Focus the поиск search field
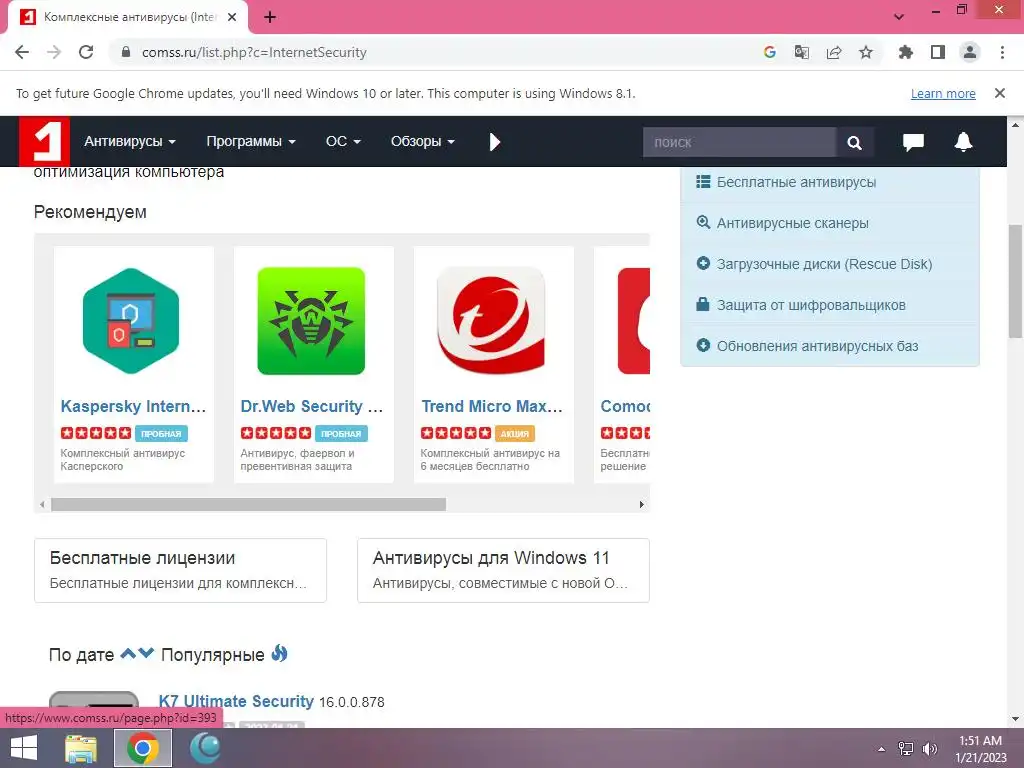The image size is (1024, 768). click(x=739, y=142)
